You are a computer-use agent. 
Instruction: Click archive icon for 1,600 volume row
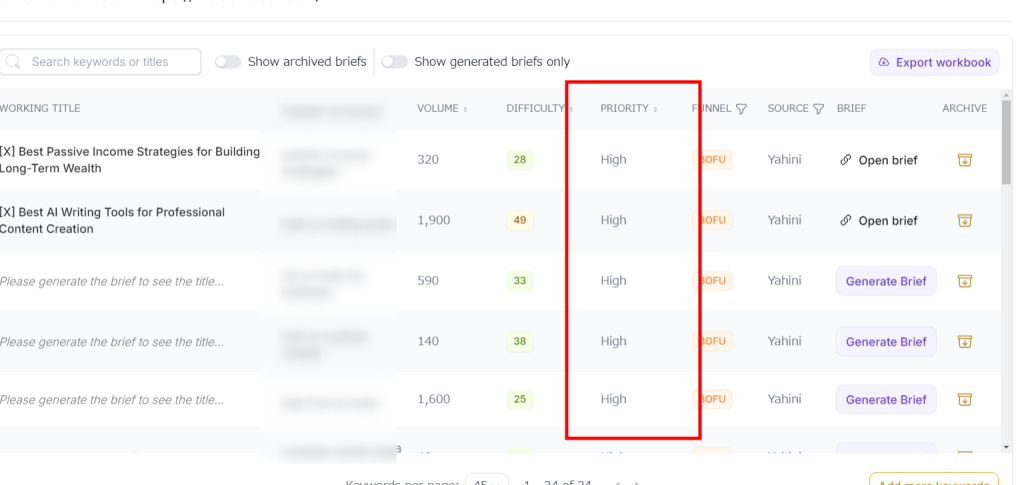tap(965, 399)
